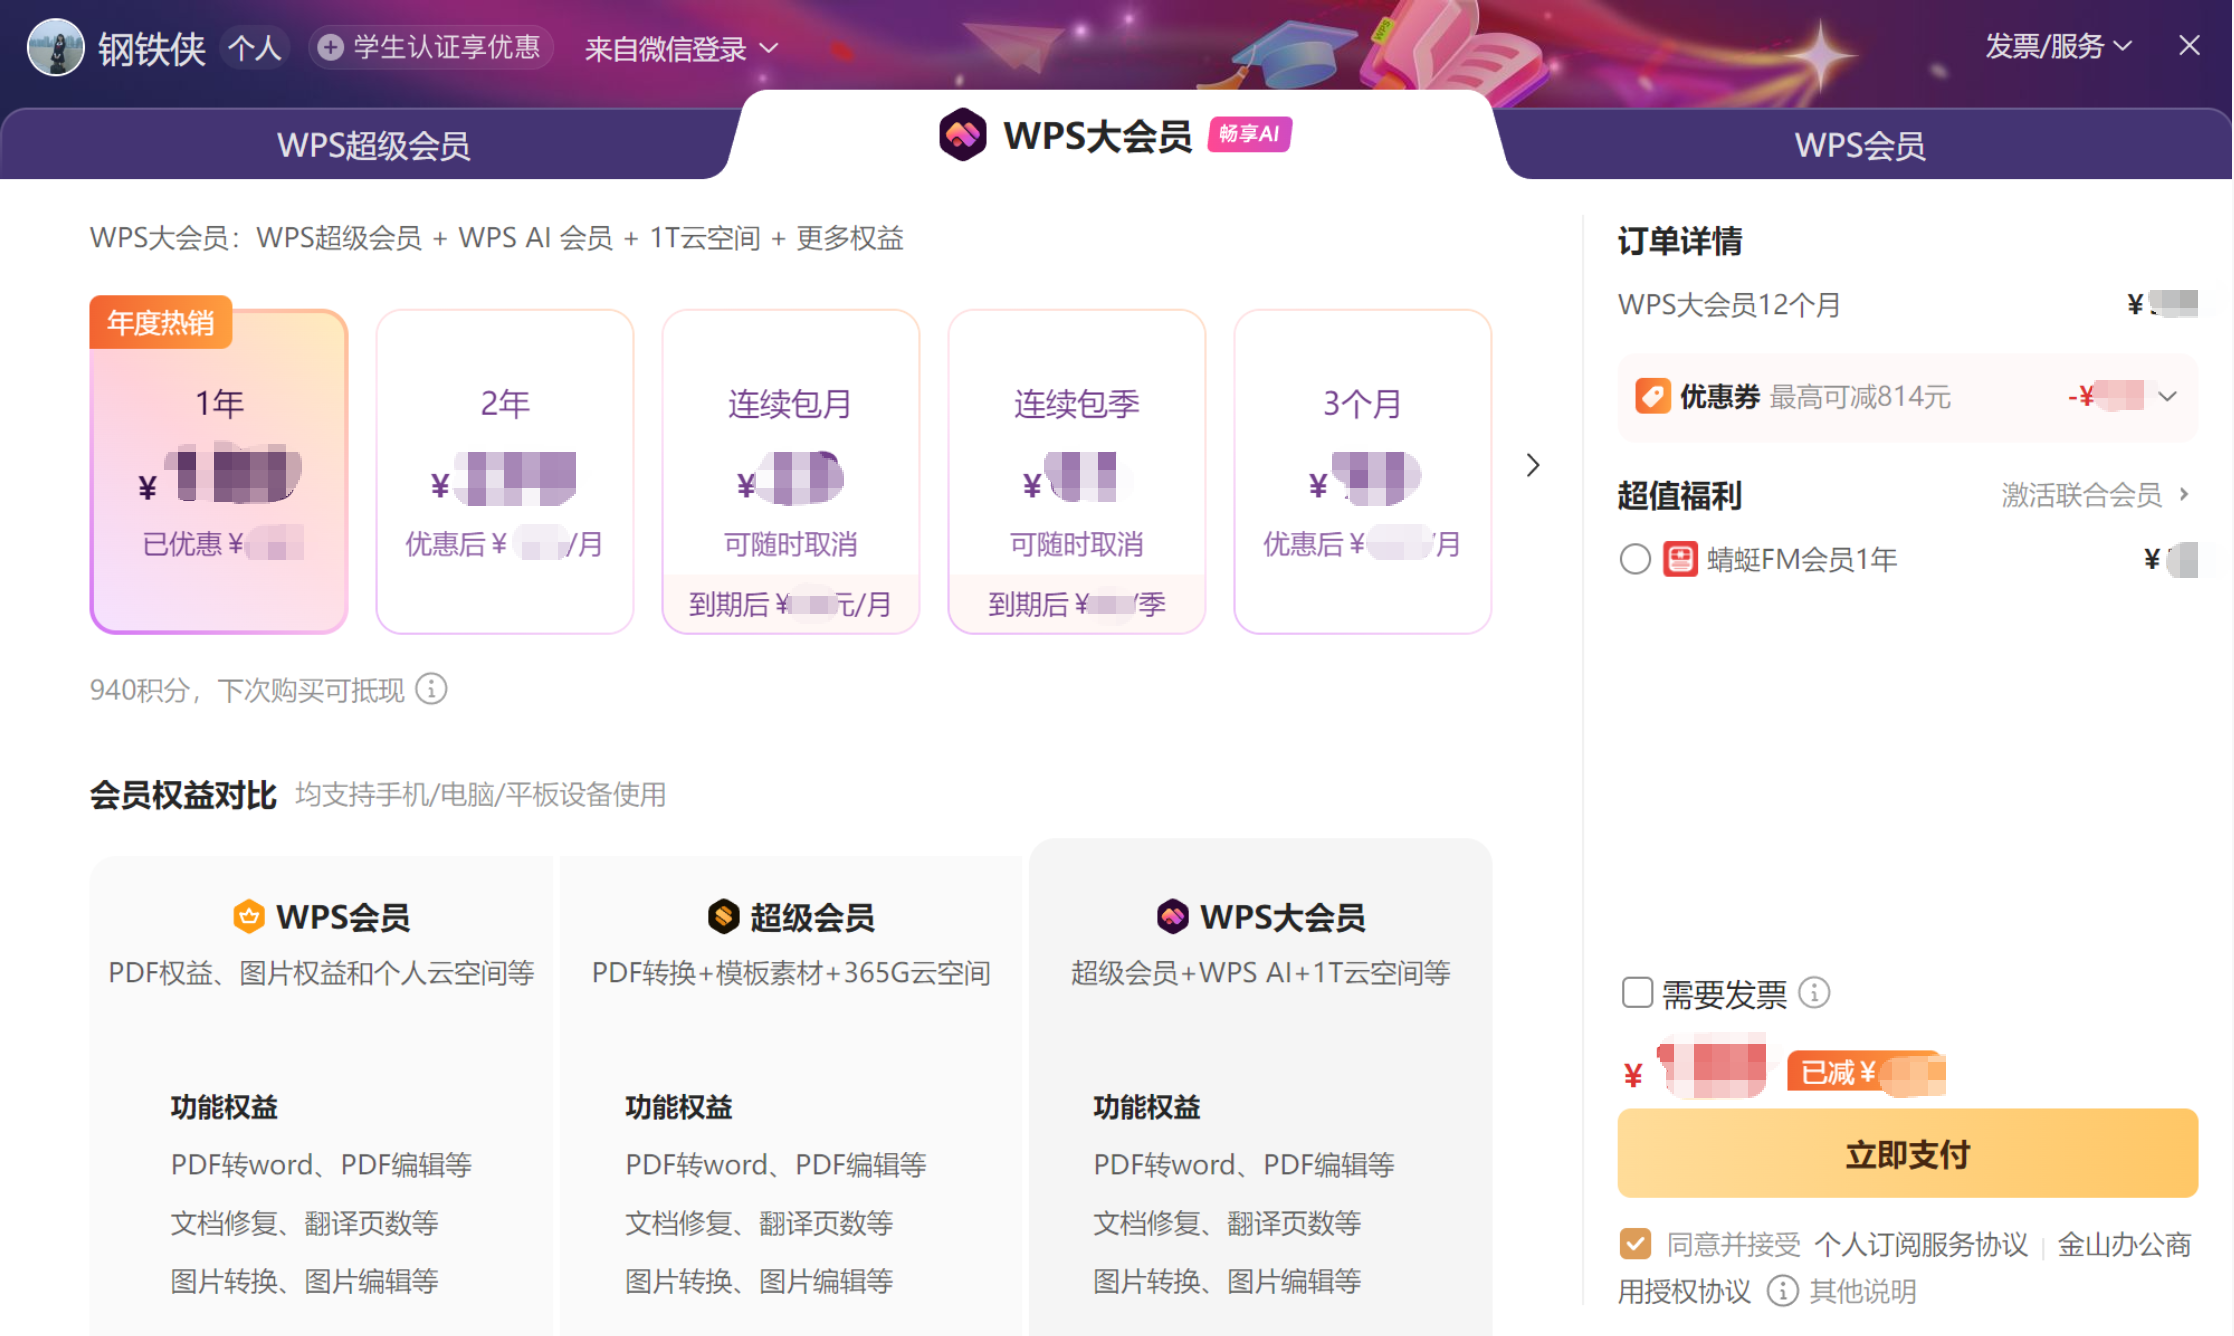The image size is (2234, 1336).
Task: Check the 需要发票 checkbox
Action: 1636,993
